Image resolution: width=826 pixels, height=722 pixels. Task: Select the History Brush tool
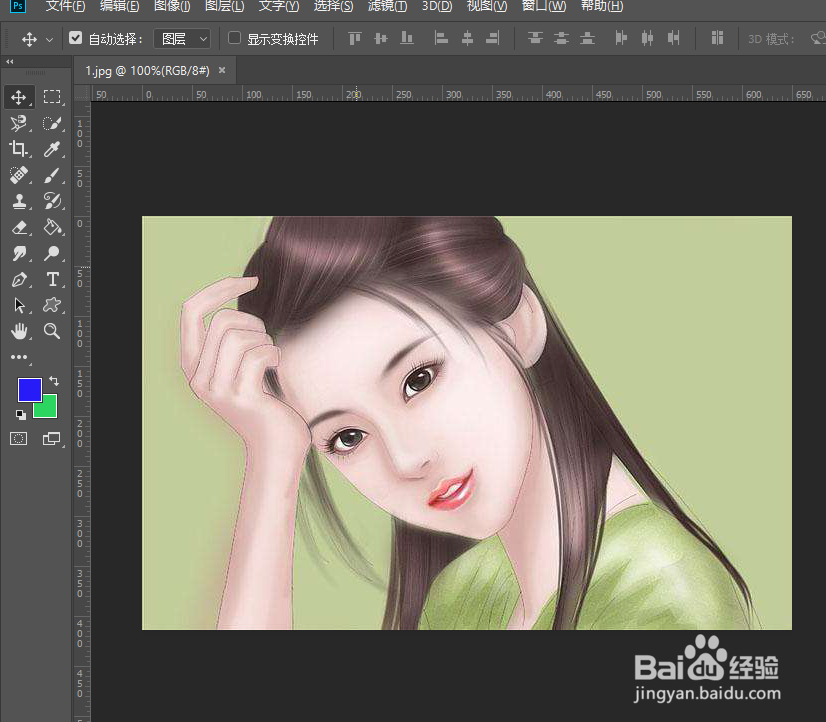coord(52,201)
